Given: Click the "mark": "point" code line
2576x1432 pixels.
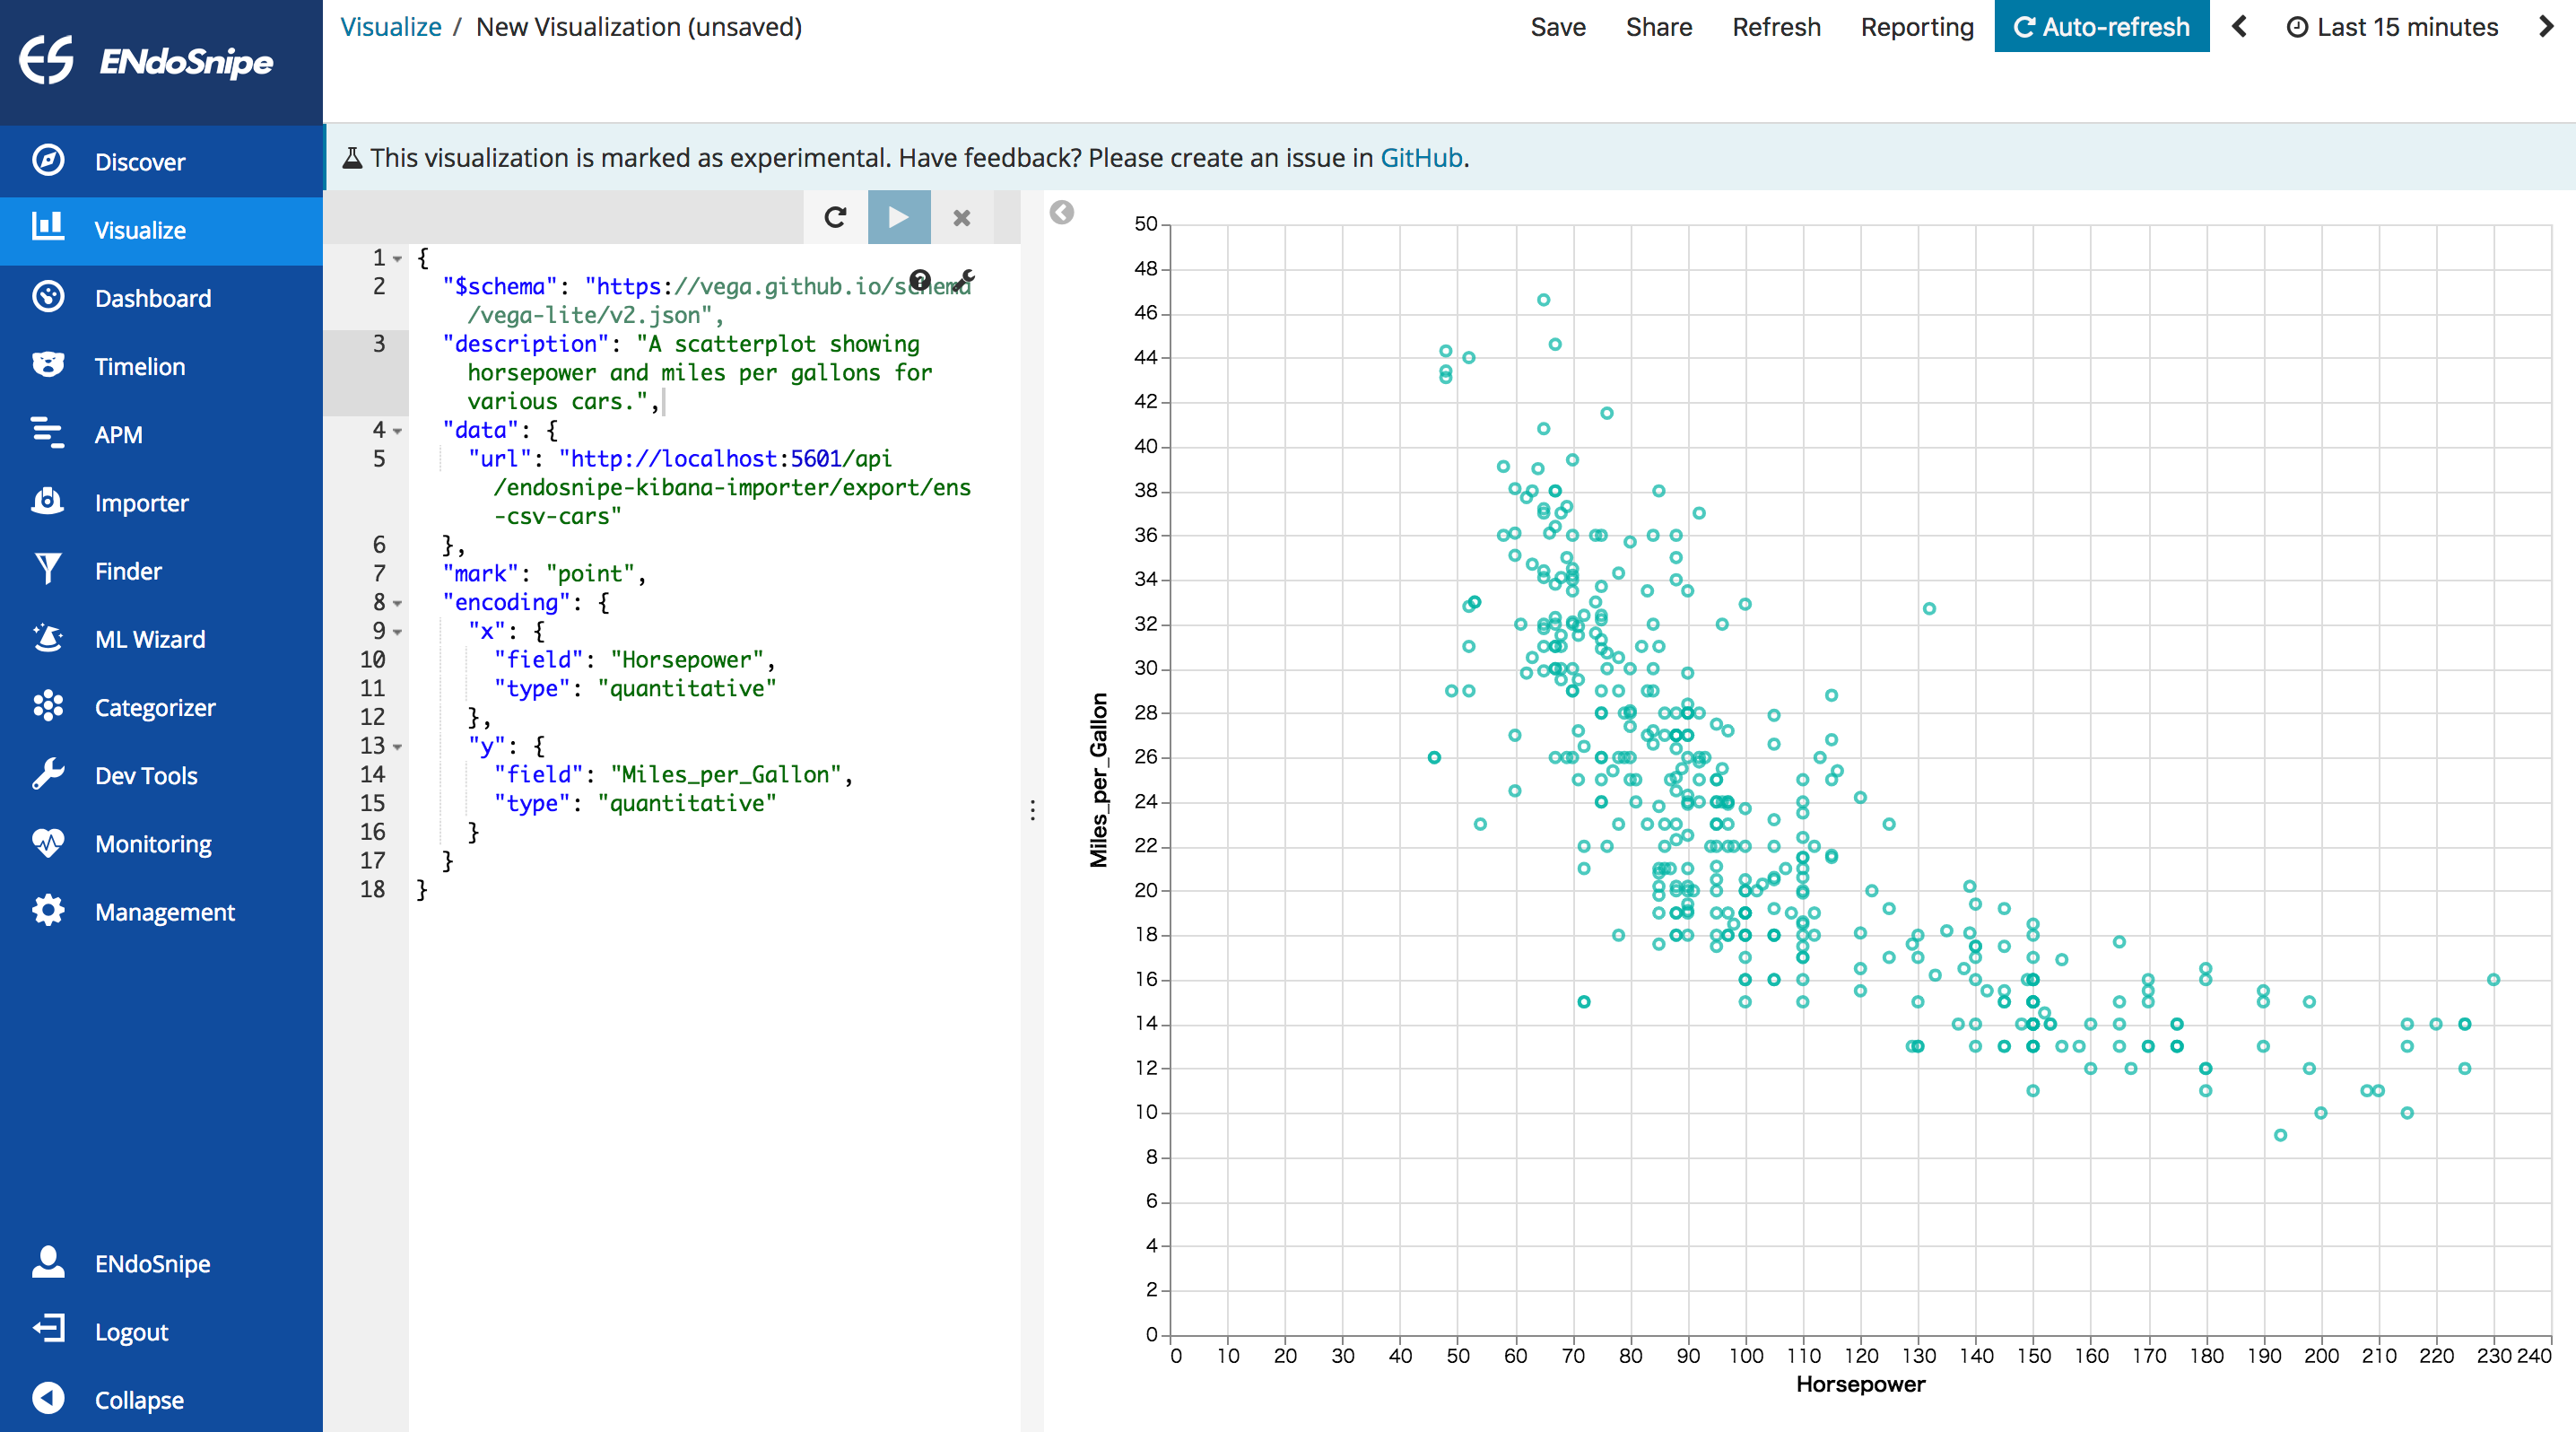Looking at the screenshot, I should [x=544, y=573].
